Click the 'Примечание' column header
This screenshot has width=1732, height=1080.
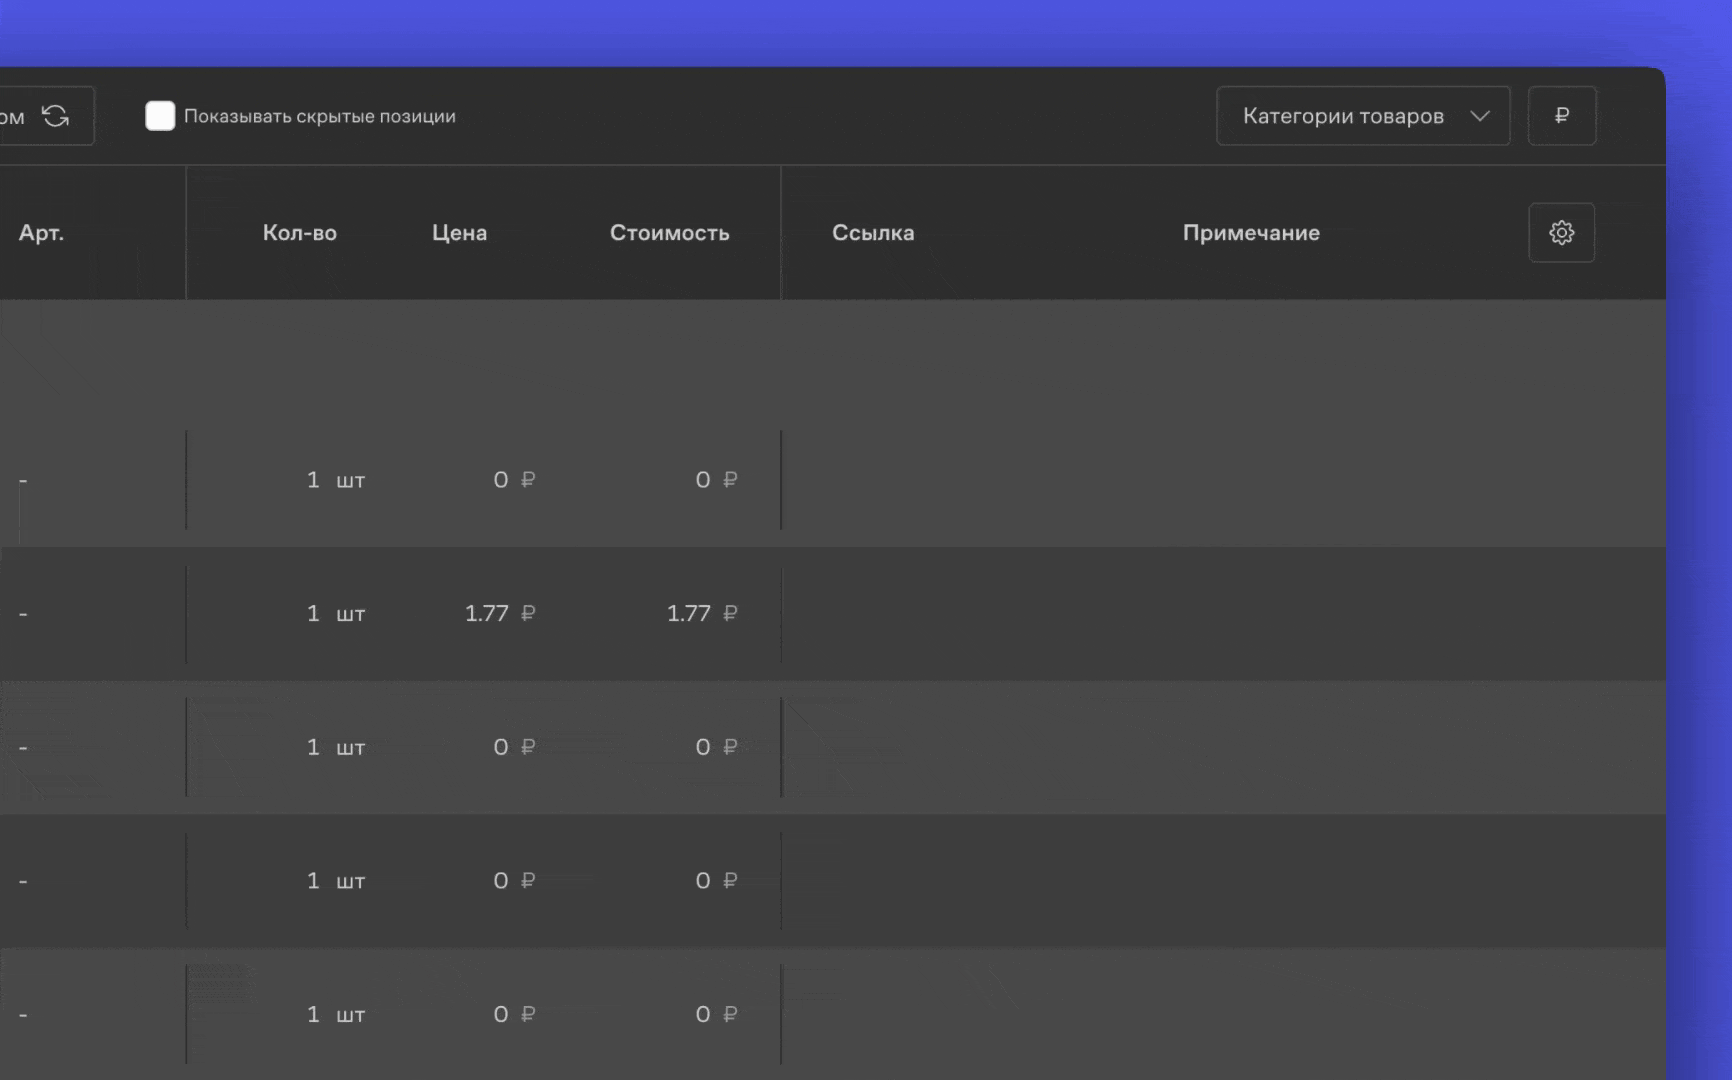(1250, 233)
